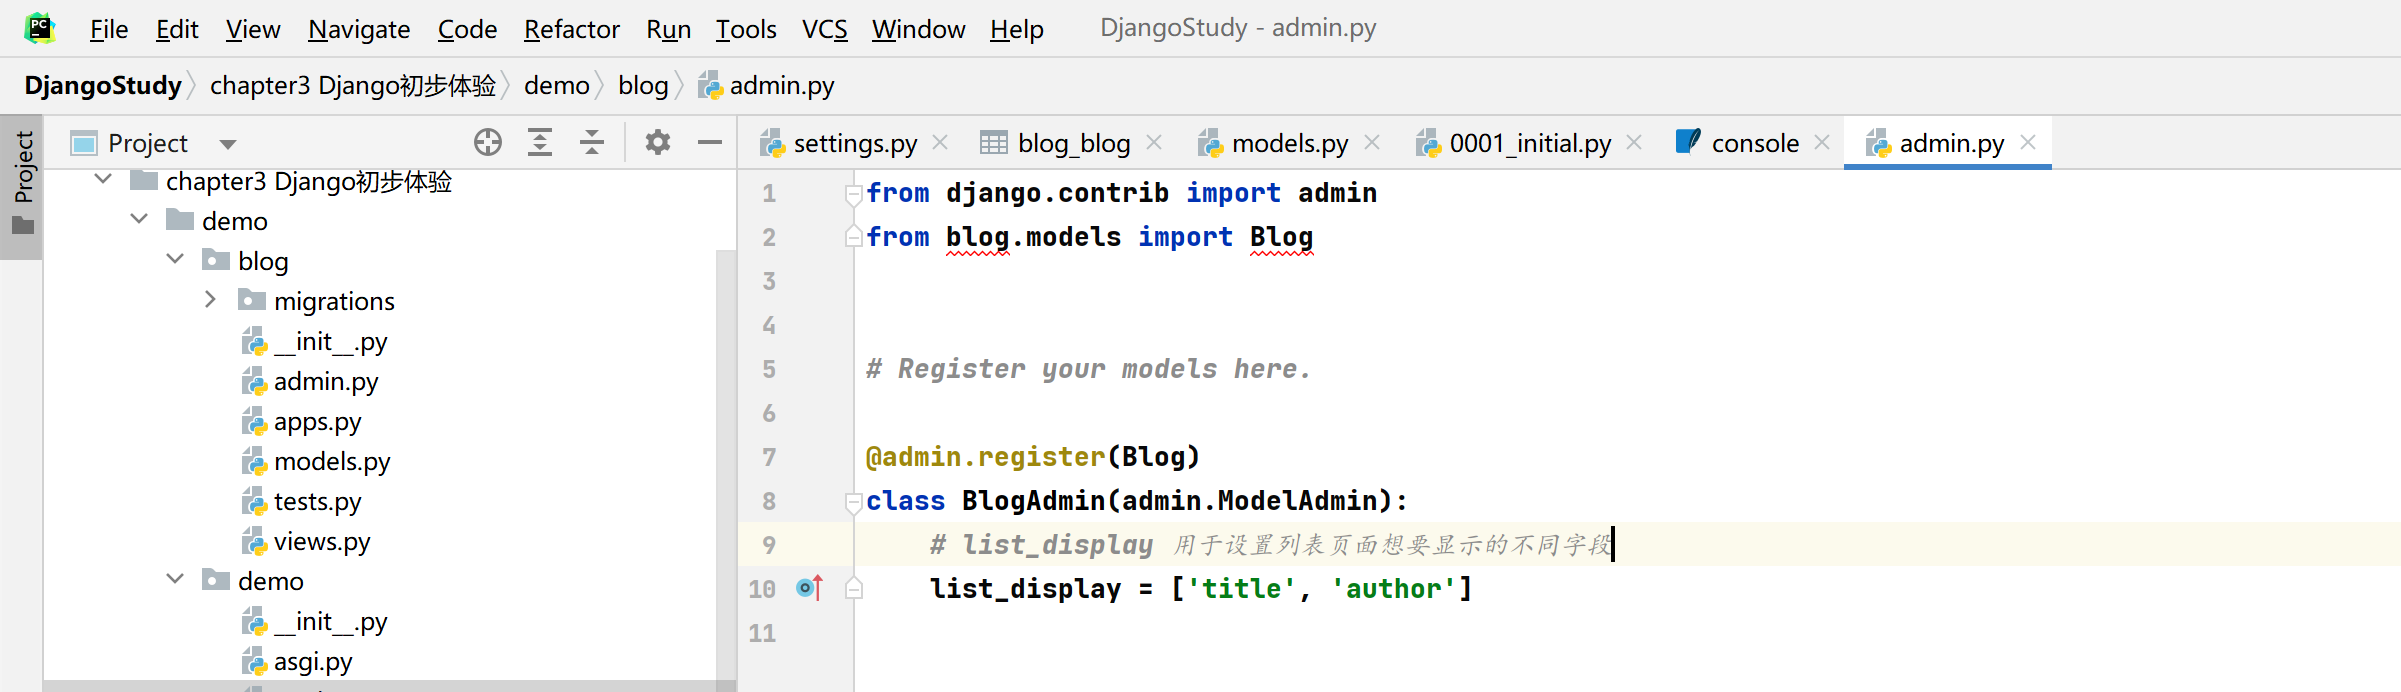Click the Project view title icon
The width and height of the screenshot is (2401, 692).
click(x=84, y=144)
